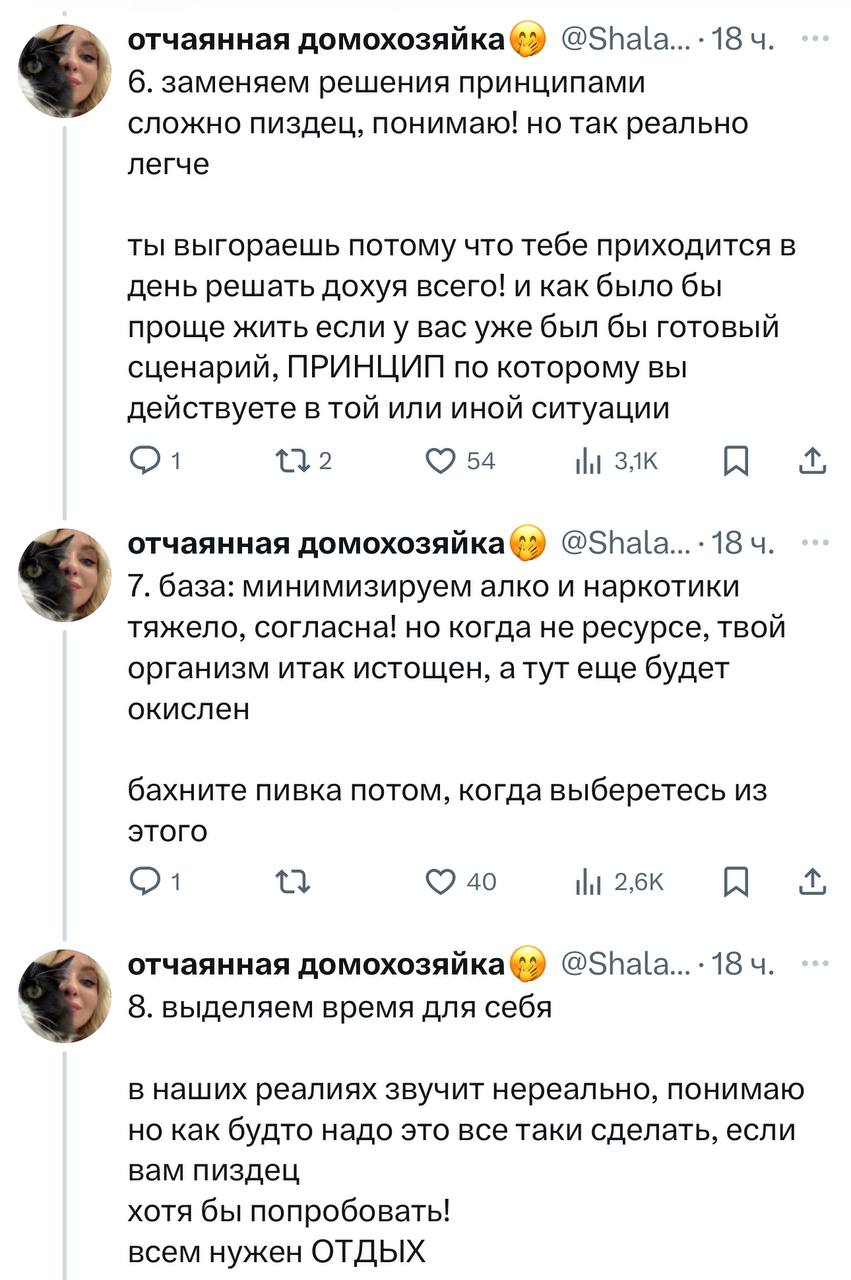This screenshot has width=851, height=1280.
Task: View analytics for tweet with 3,1K views
Action: [583, 461]
